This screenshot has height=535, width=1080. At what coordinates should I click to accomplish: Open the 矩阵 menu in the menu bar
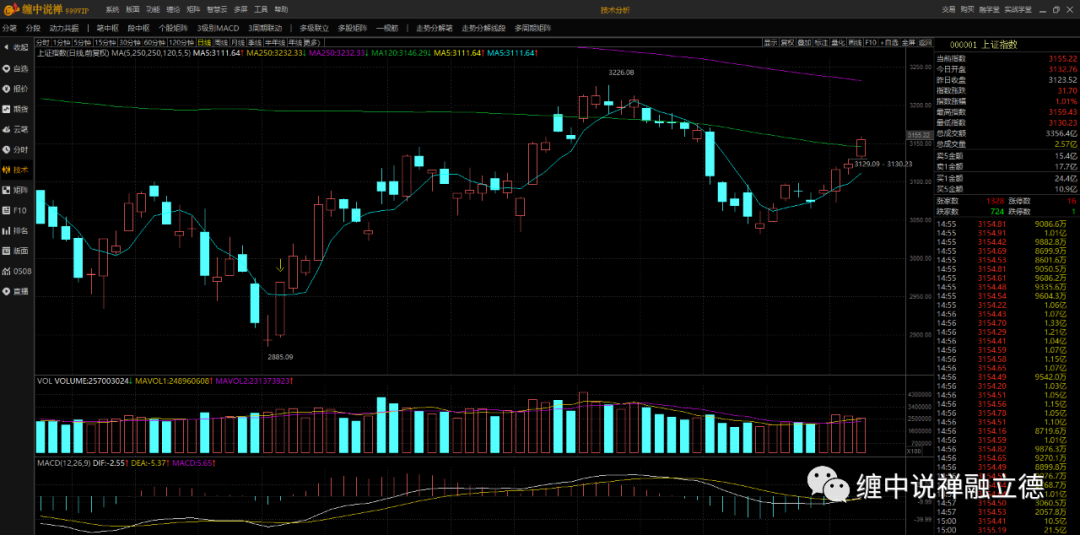(x=194, y=10)
